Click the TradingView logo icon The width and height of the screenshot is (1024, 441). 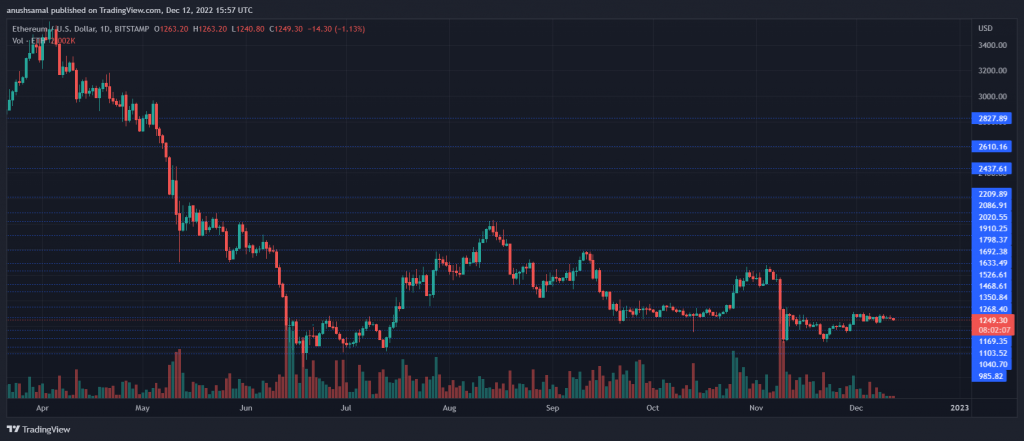tap(15, 430)
